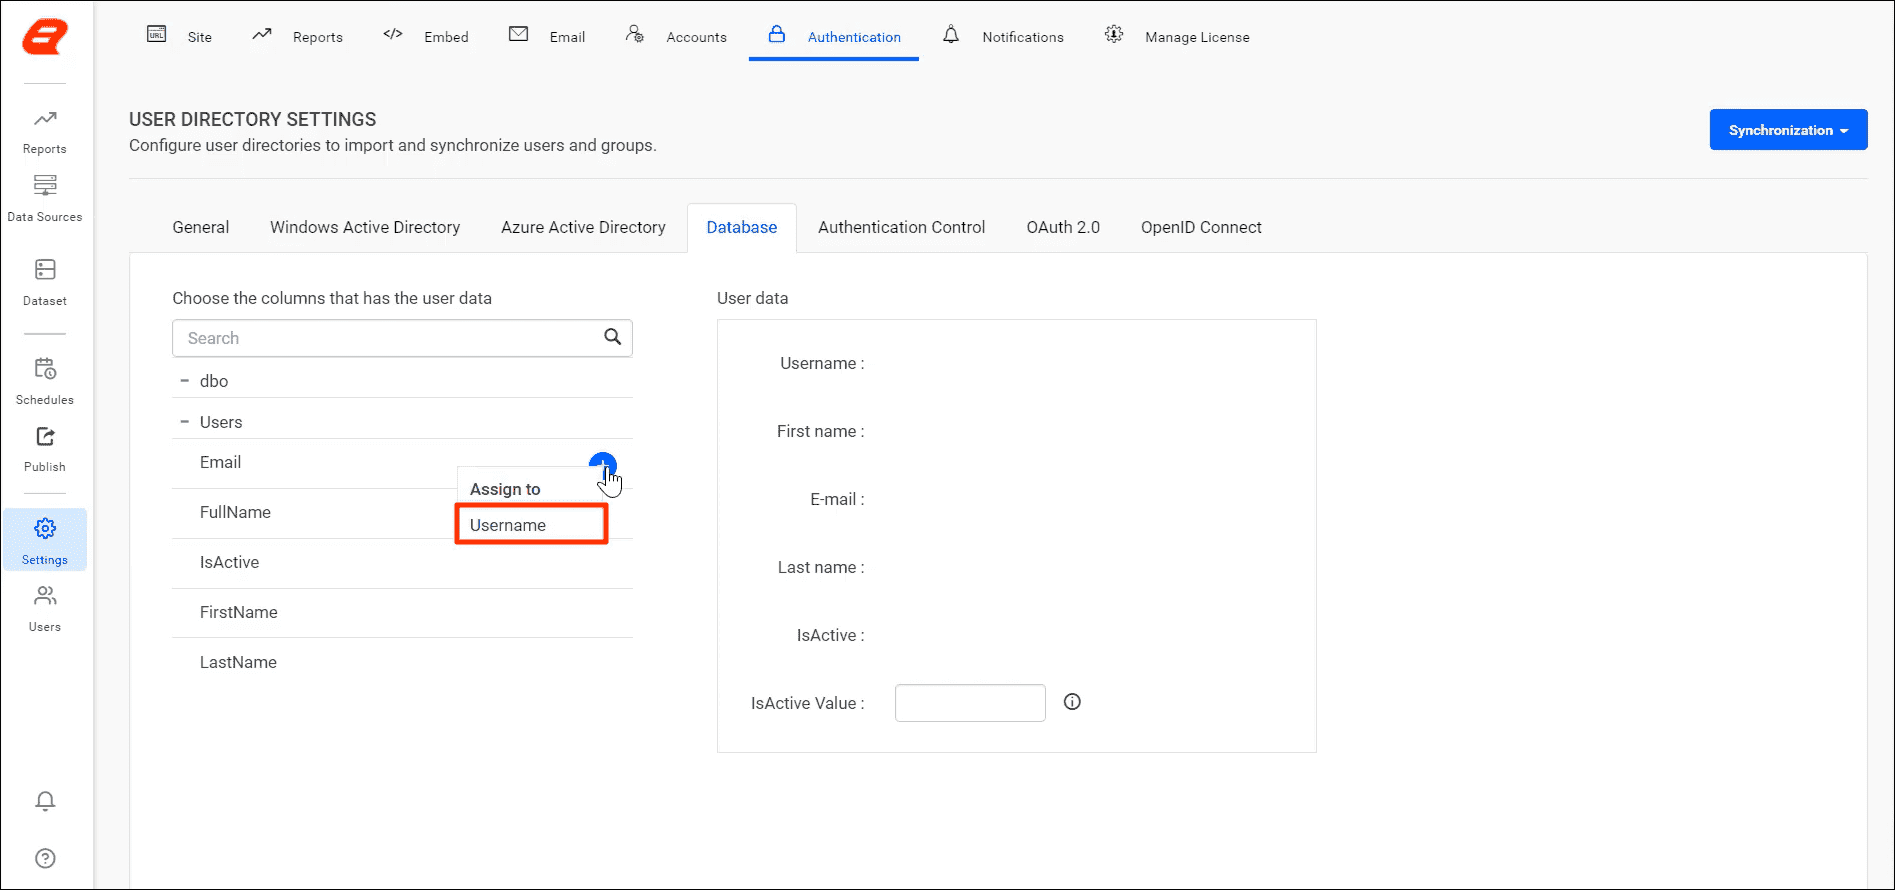Click the Embed code icon
Viewport: 1895px width, 890px height.
tap(393, 34)
